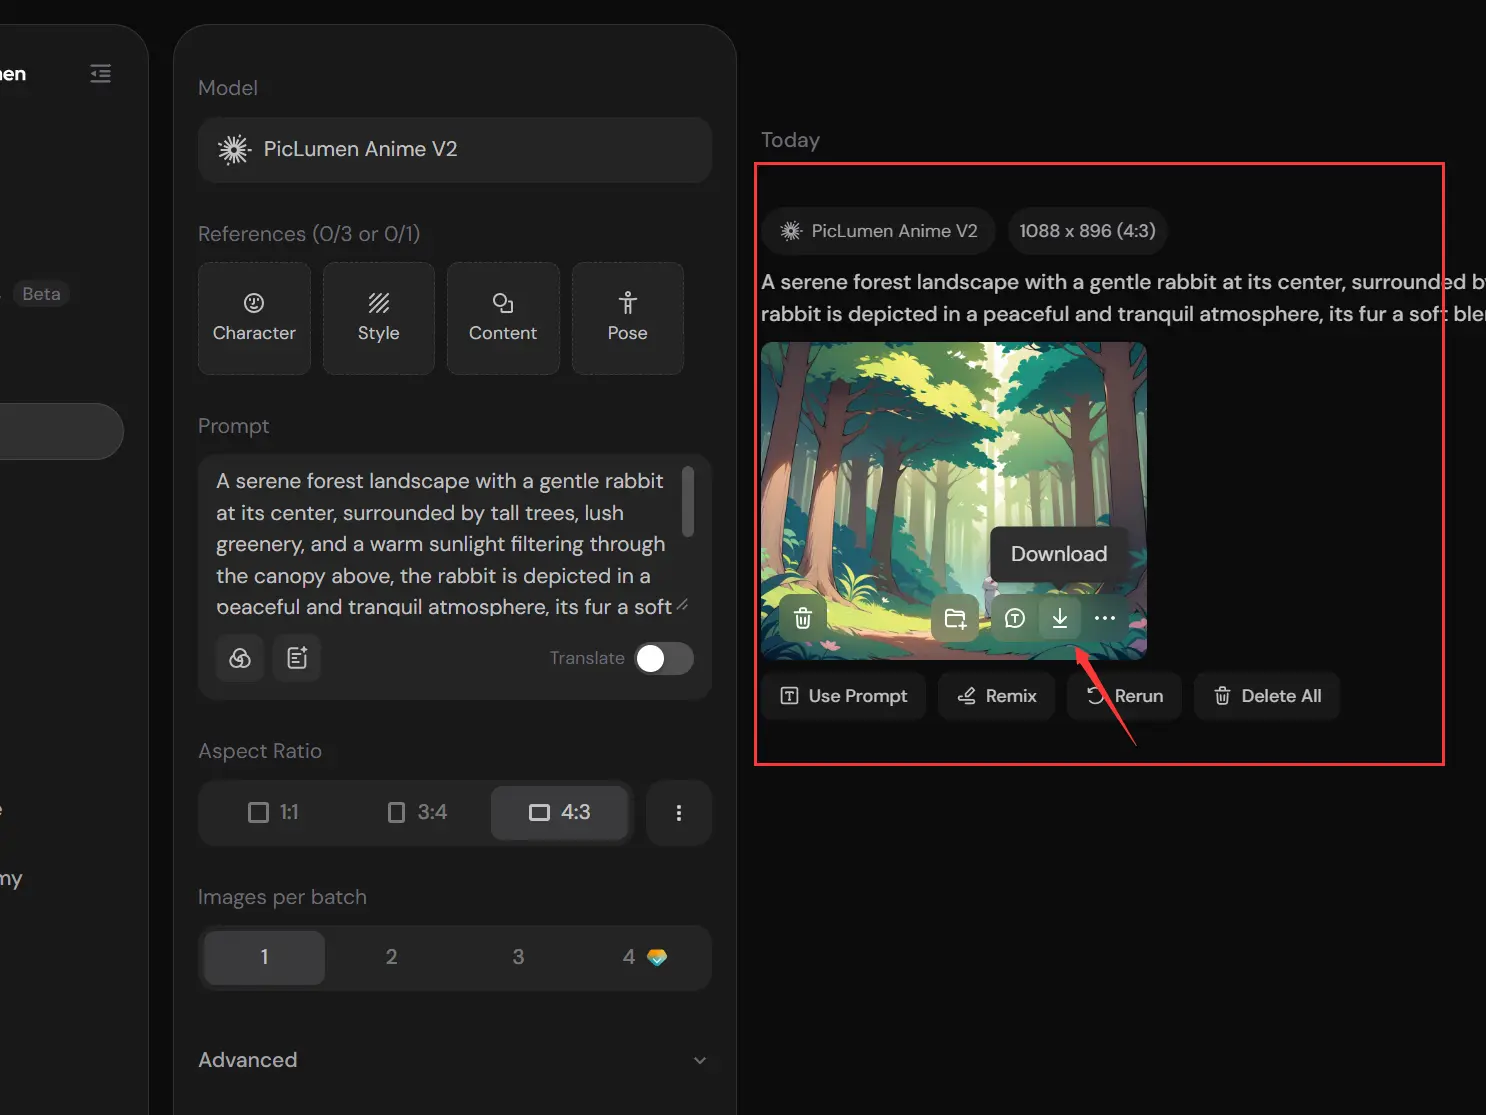Choose the Style reference tab

point(379,318)
